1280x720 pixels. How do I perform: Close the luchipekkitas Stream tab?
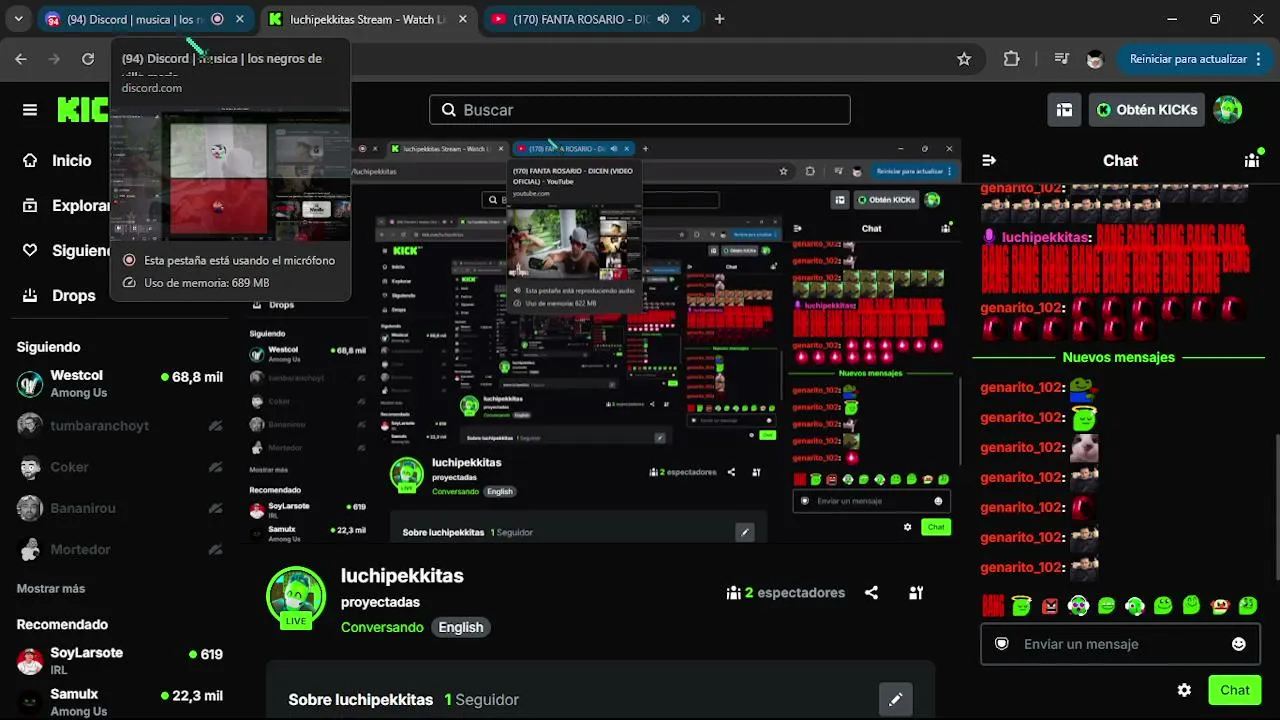[464, 19]
